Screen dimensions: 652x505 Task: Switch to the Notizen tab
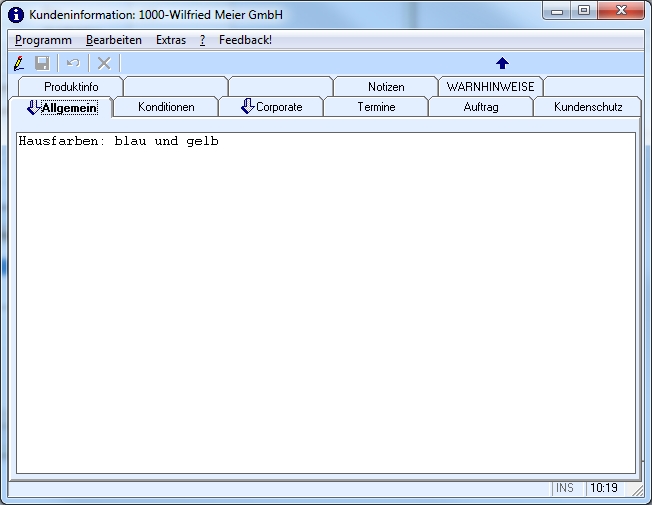pyautogui.click(x=386, y=87)
